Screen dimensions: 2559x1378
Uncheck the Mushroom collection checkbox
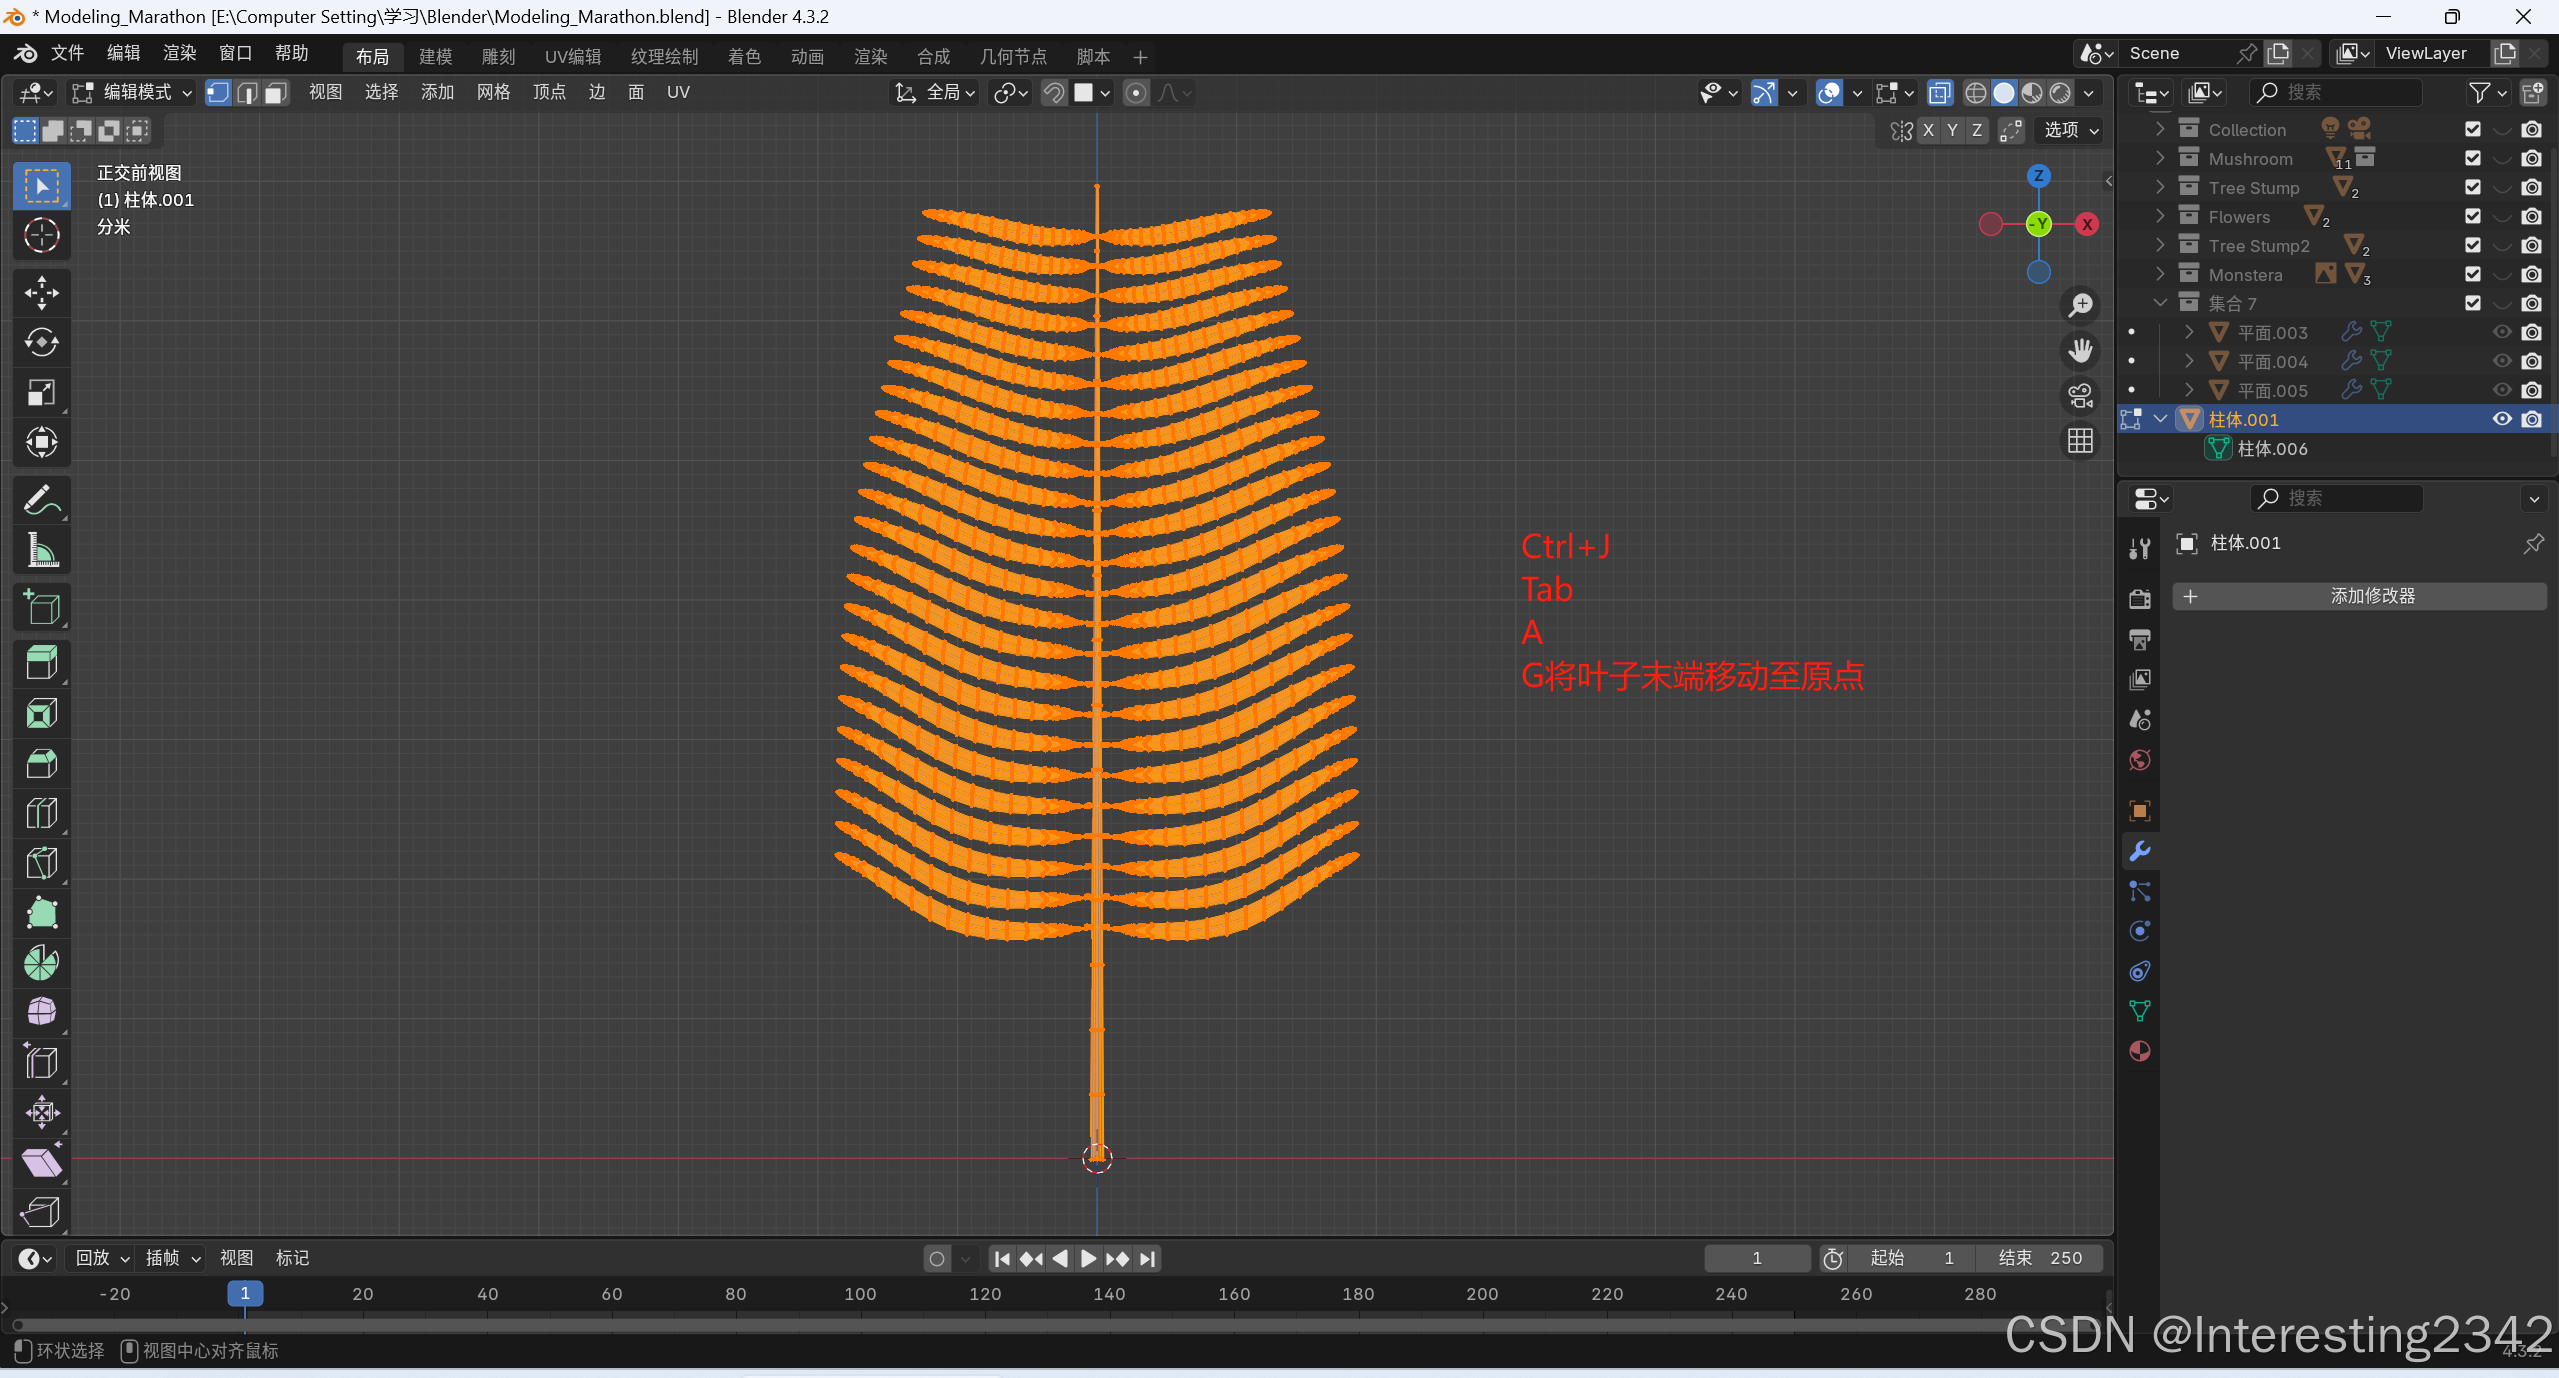[x=2472, y=158]
